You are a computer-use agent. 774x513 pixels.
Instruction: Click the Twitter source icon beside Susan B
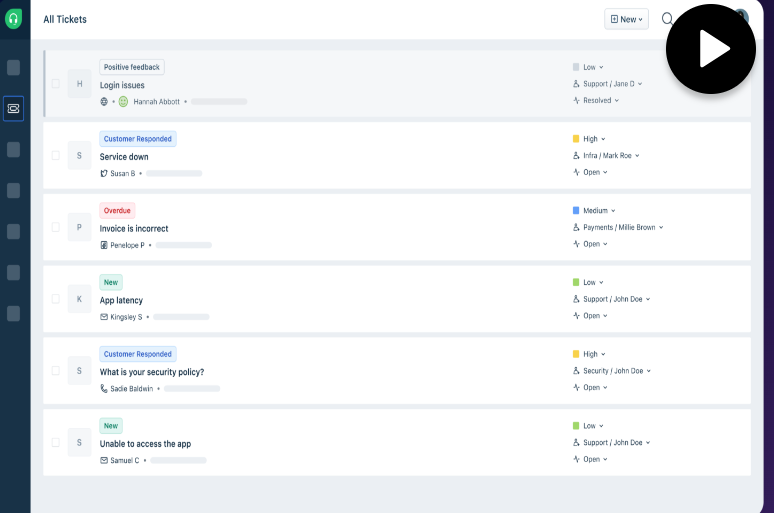(104, 173)
